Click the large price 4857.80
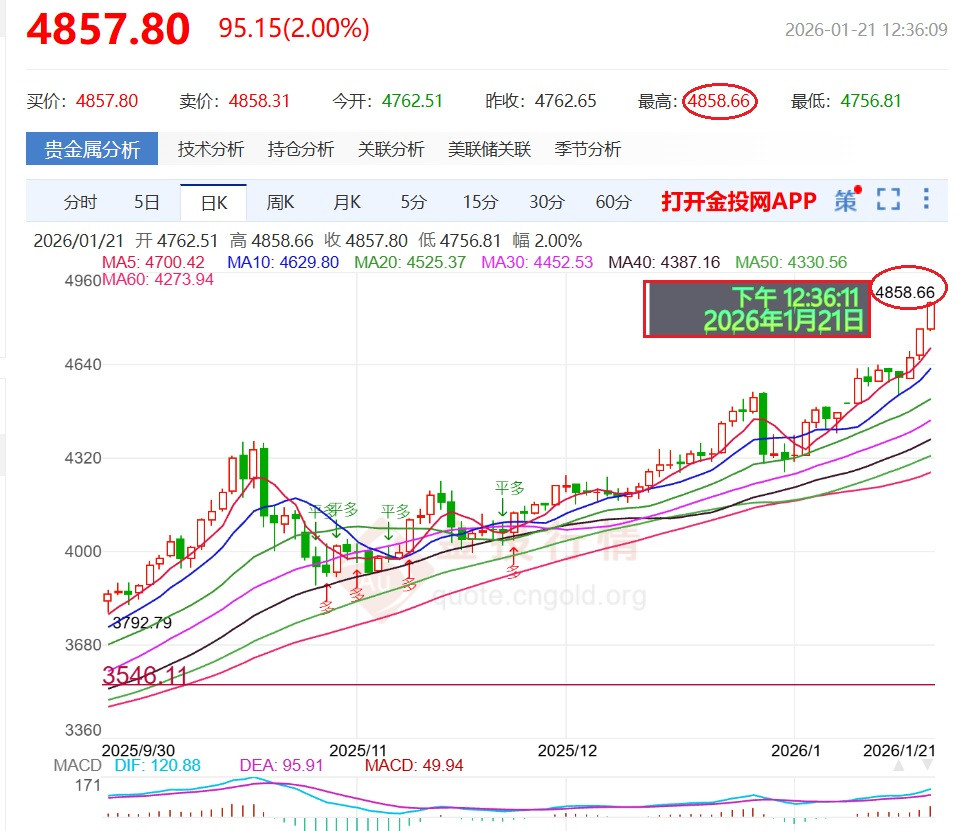959x831 pixels. (108, 29)
